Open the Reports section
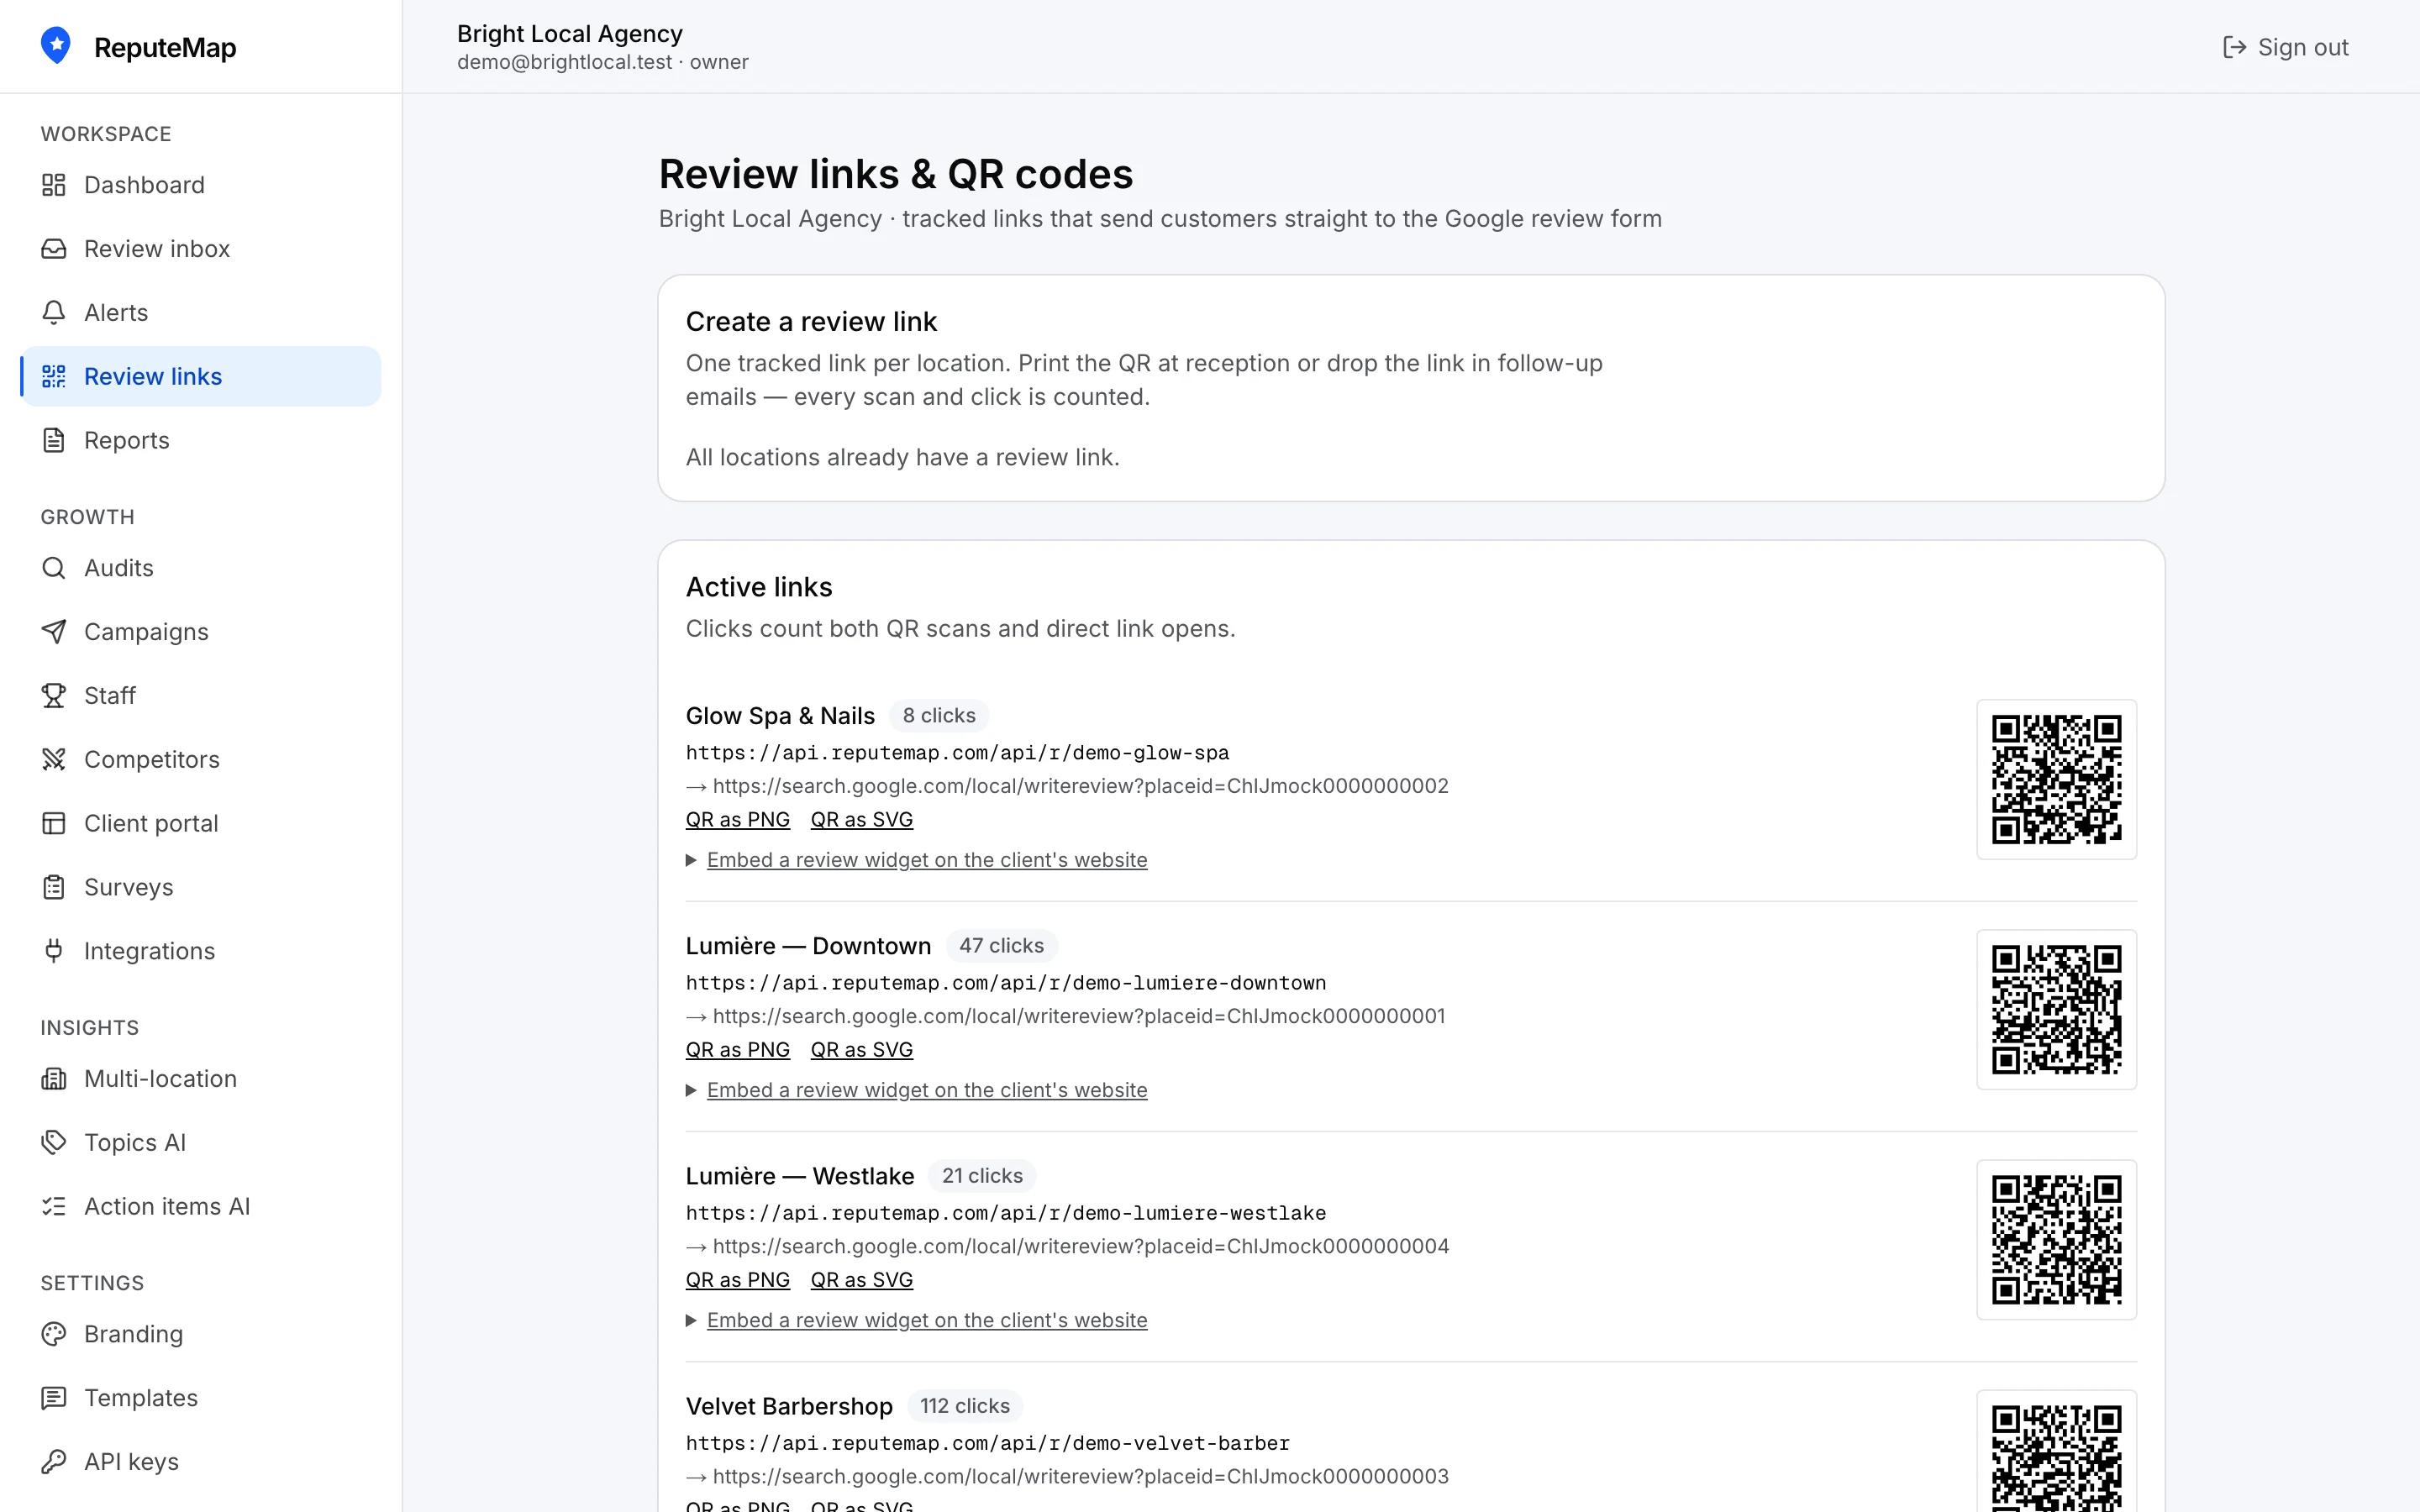Image resolution: width=2420 pixels, height=1512 pixels. point(201,441)
